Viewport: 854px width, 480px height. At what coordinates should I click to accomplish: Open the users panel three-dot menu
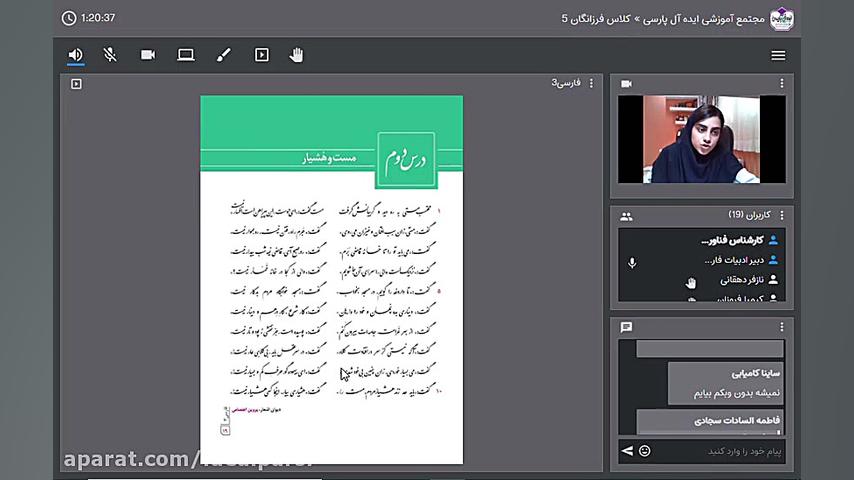[782, 215]
